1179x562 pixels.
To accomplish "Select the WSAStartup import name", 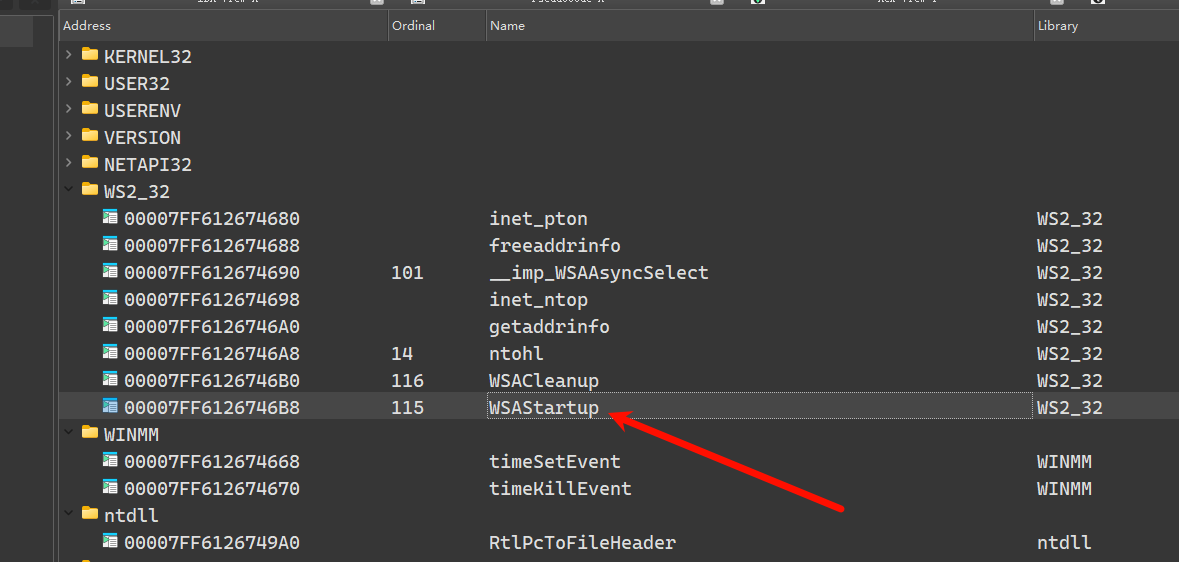I will tap(544, 408).
